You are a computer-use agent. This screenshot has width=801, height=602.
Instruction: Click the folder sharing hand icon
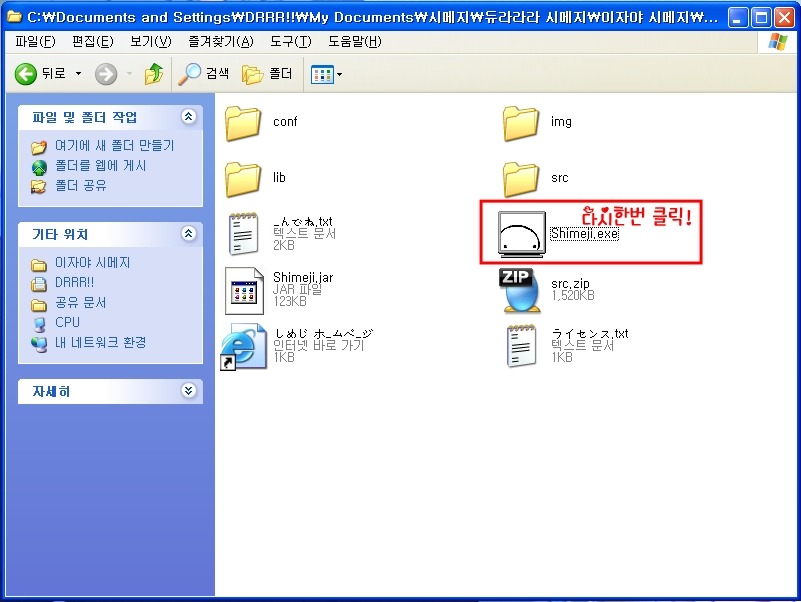pyautogui.click(x=39, y=187)
